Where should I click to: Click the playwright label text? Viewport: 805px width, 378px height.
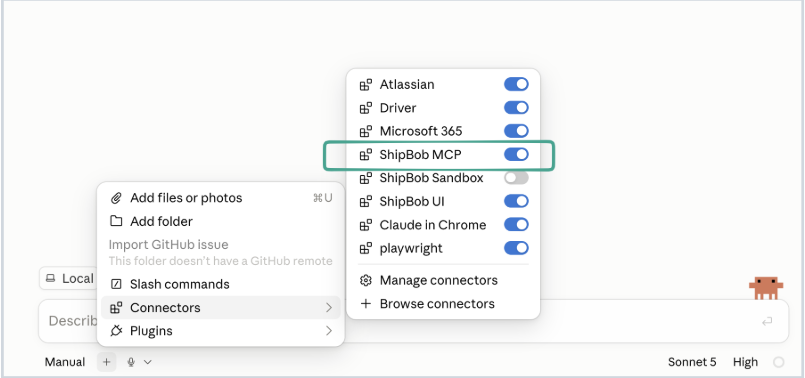tap(411, 249)
